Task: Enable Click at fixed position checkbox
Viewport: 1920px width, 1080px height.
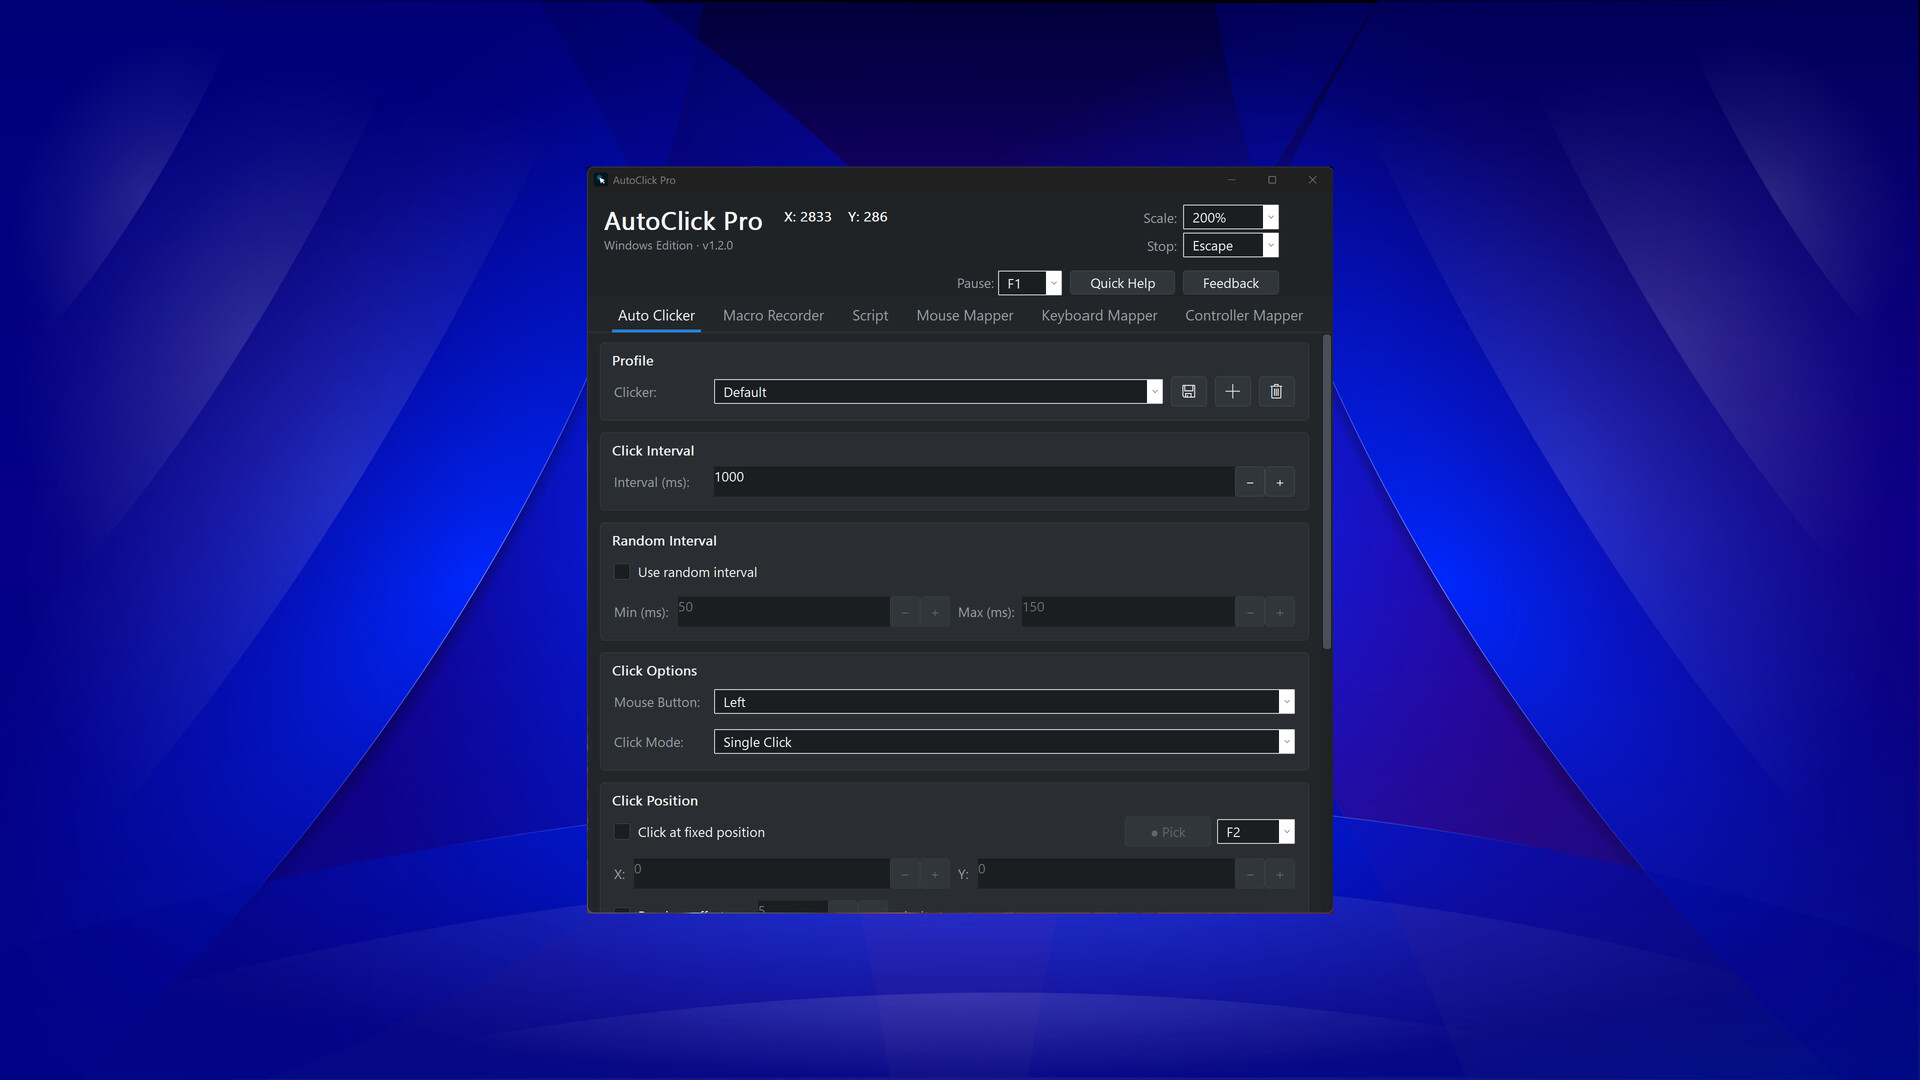Action: point(622,832)
